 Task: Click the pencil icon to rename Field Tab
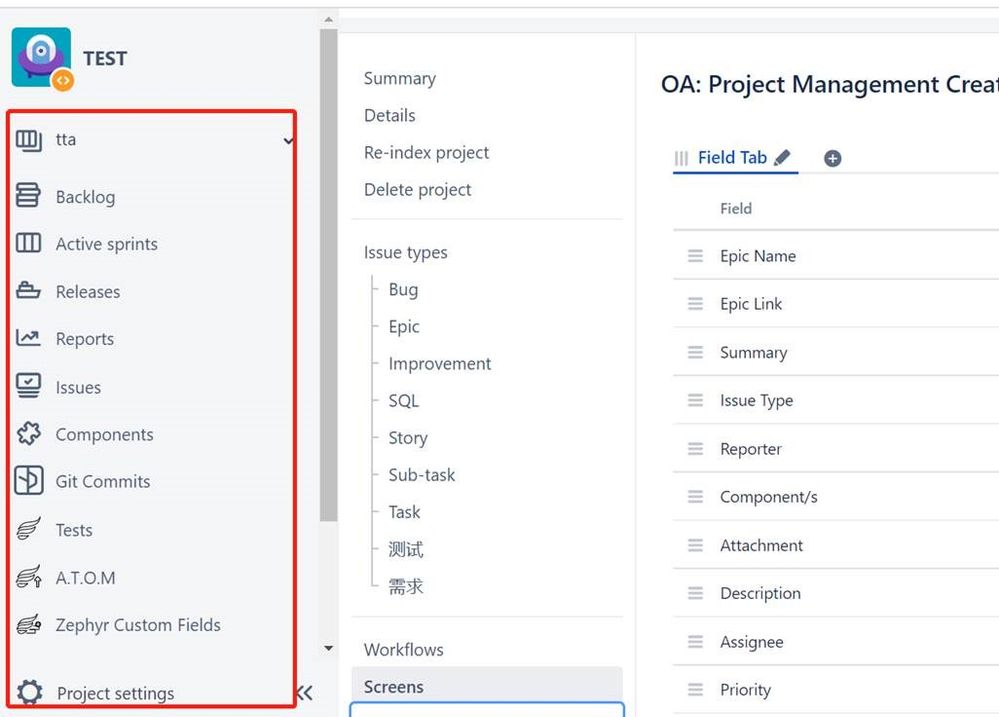782,157
